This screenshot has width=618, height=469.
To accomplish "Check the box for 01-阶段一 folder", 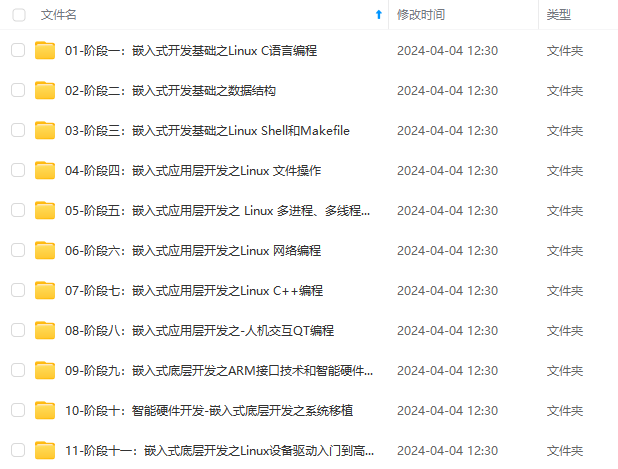I will [x=18, y=50].
